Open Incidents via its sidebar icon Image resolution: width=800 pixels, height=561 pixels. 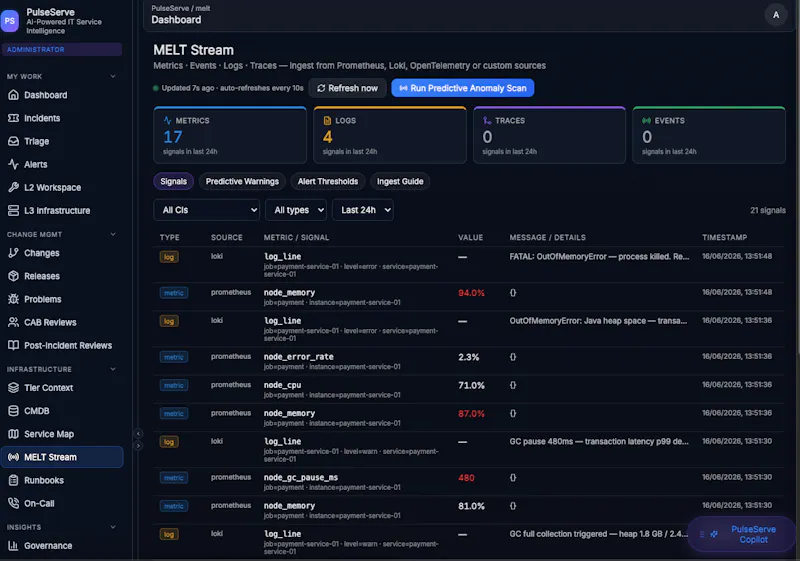13,118
